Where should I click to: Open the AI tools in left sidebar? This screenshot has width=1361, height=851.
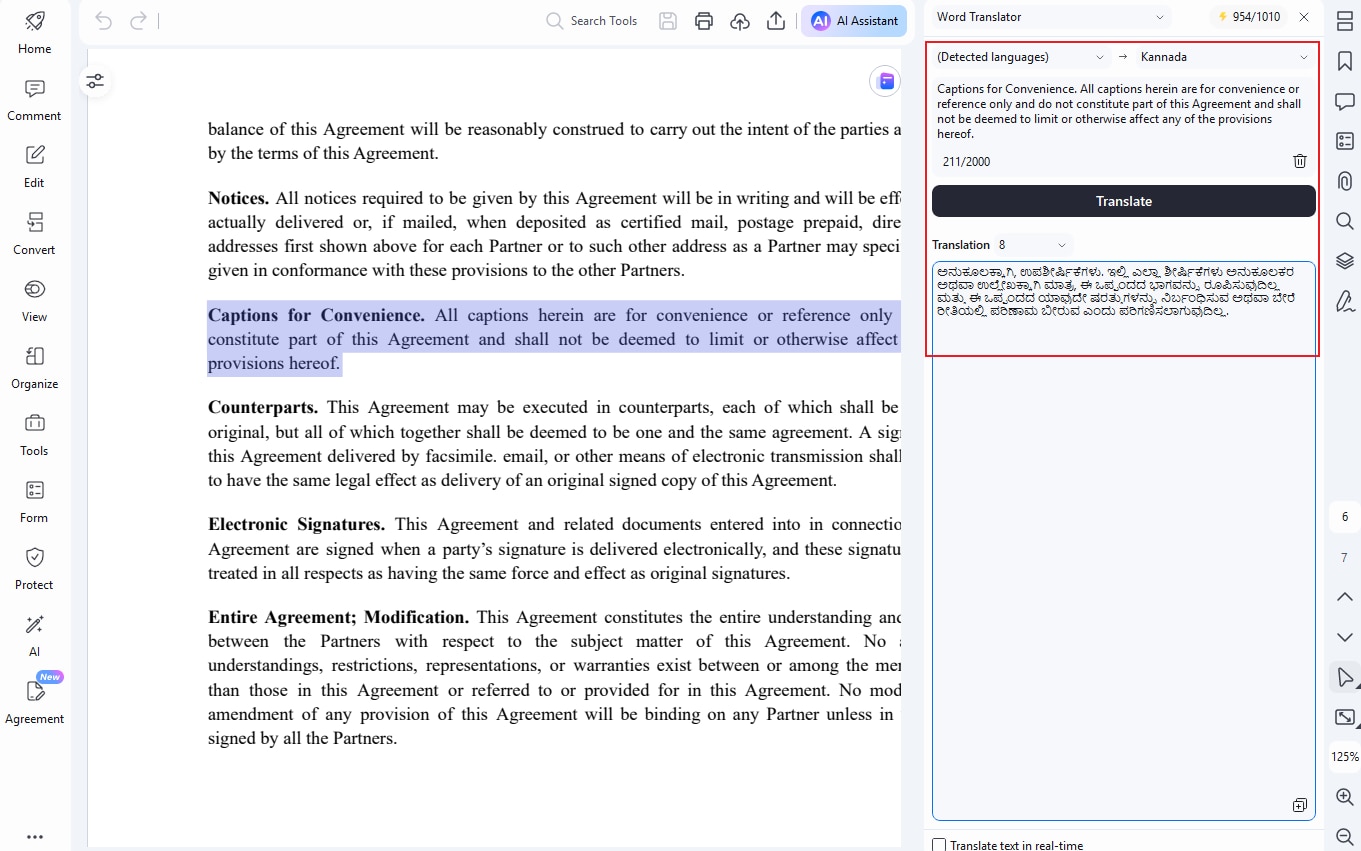[34, 636]
